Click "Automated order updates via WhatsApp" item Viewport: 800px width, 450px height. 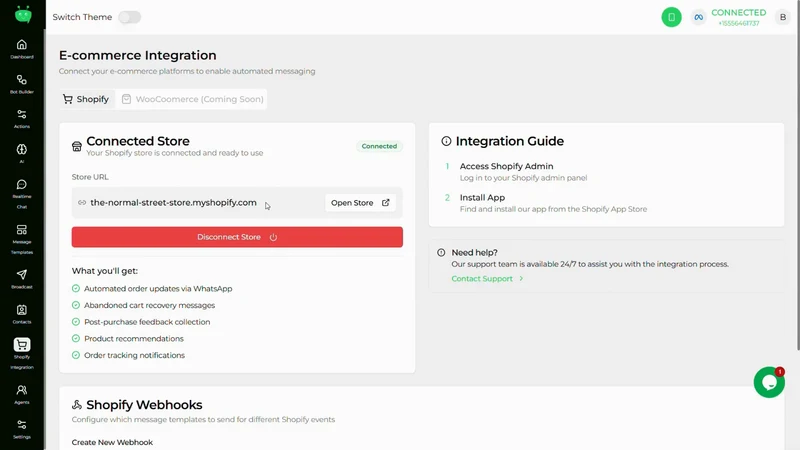[x=158, y=288]
